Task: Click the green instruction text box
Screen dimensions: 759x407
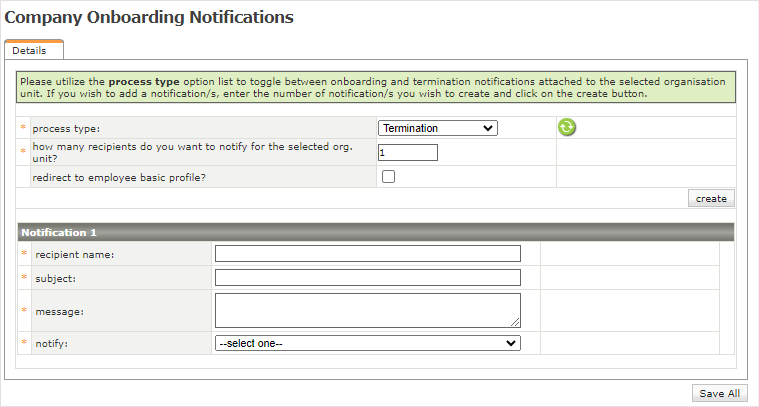Action: (x=375, y=87)
